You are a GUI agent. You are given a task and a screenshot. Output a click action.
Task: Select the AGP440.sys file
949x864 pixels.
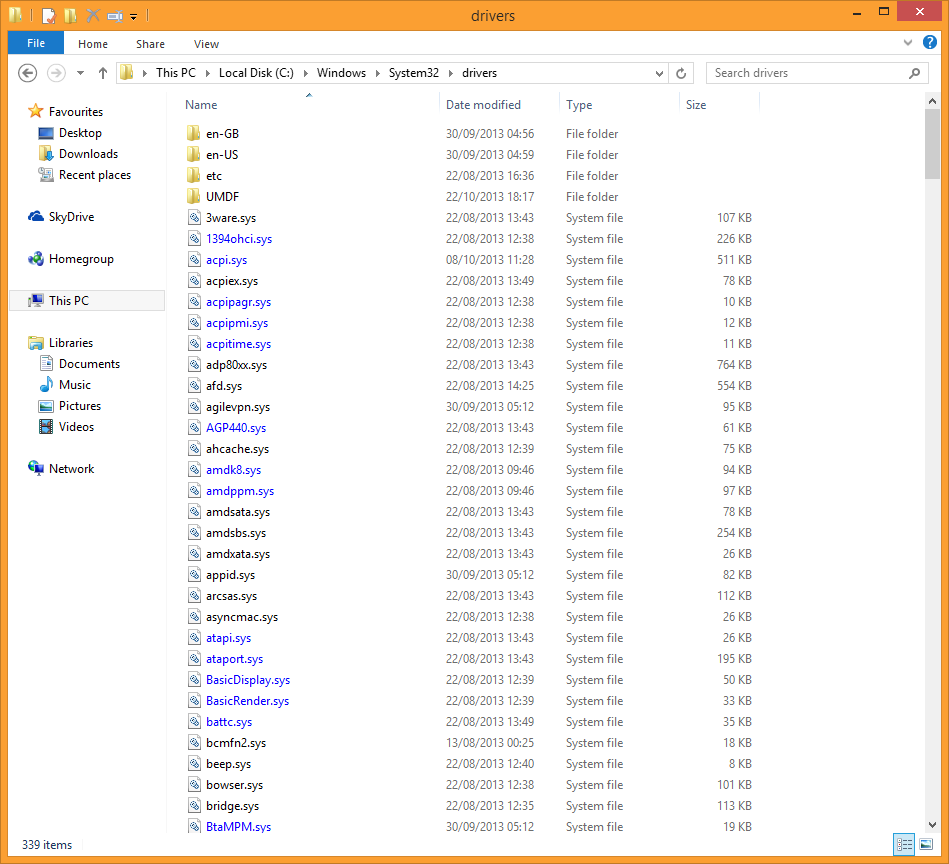point(235,428)
